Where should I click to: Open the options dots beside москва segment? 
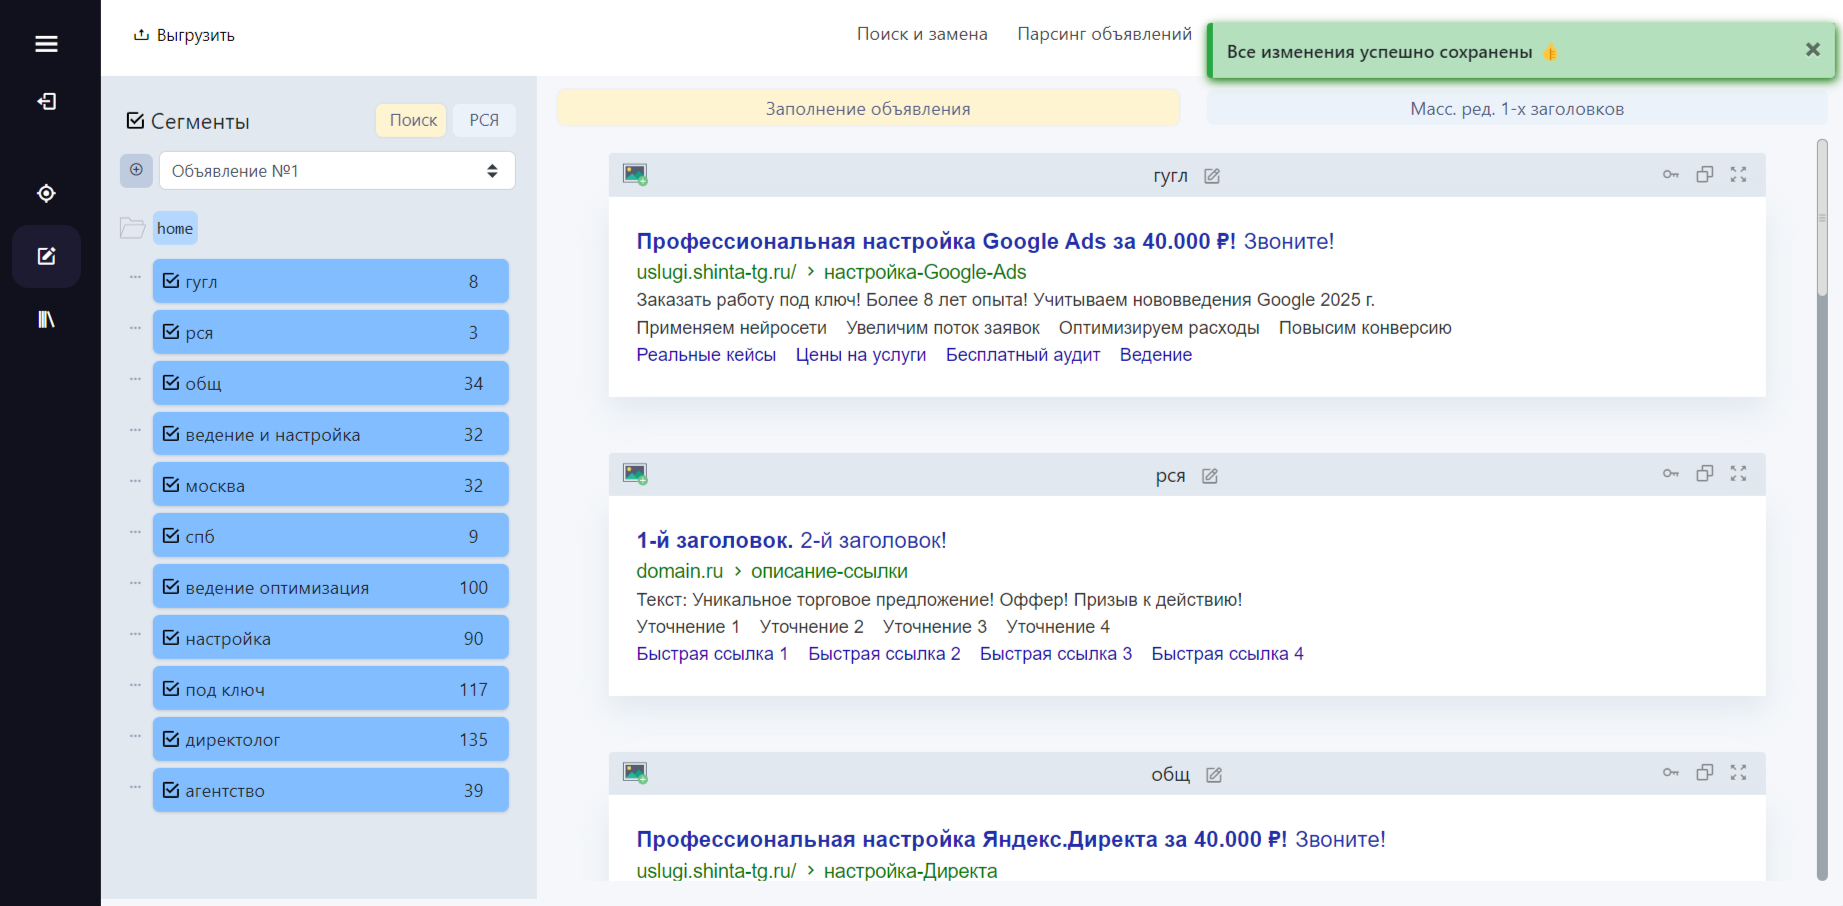[x=135, y=481]
